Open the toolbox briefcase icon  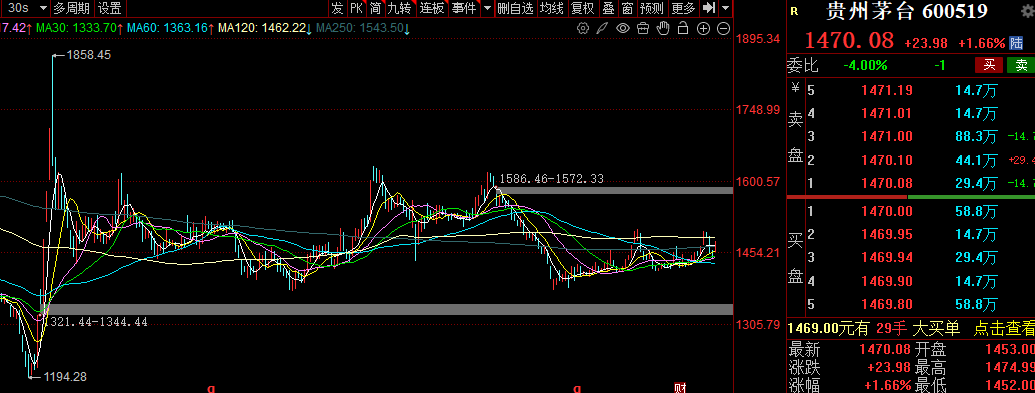click(x=643, y=28)
